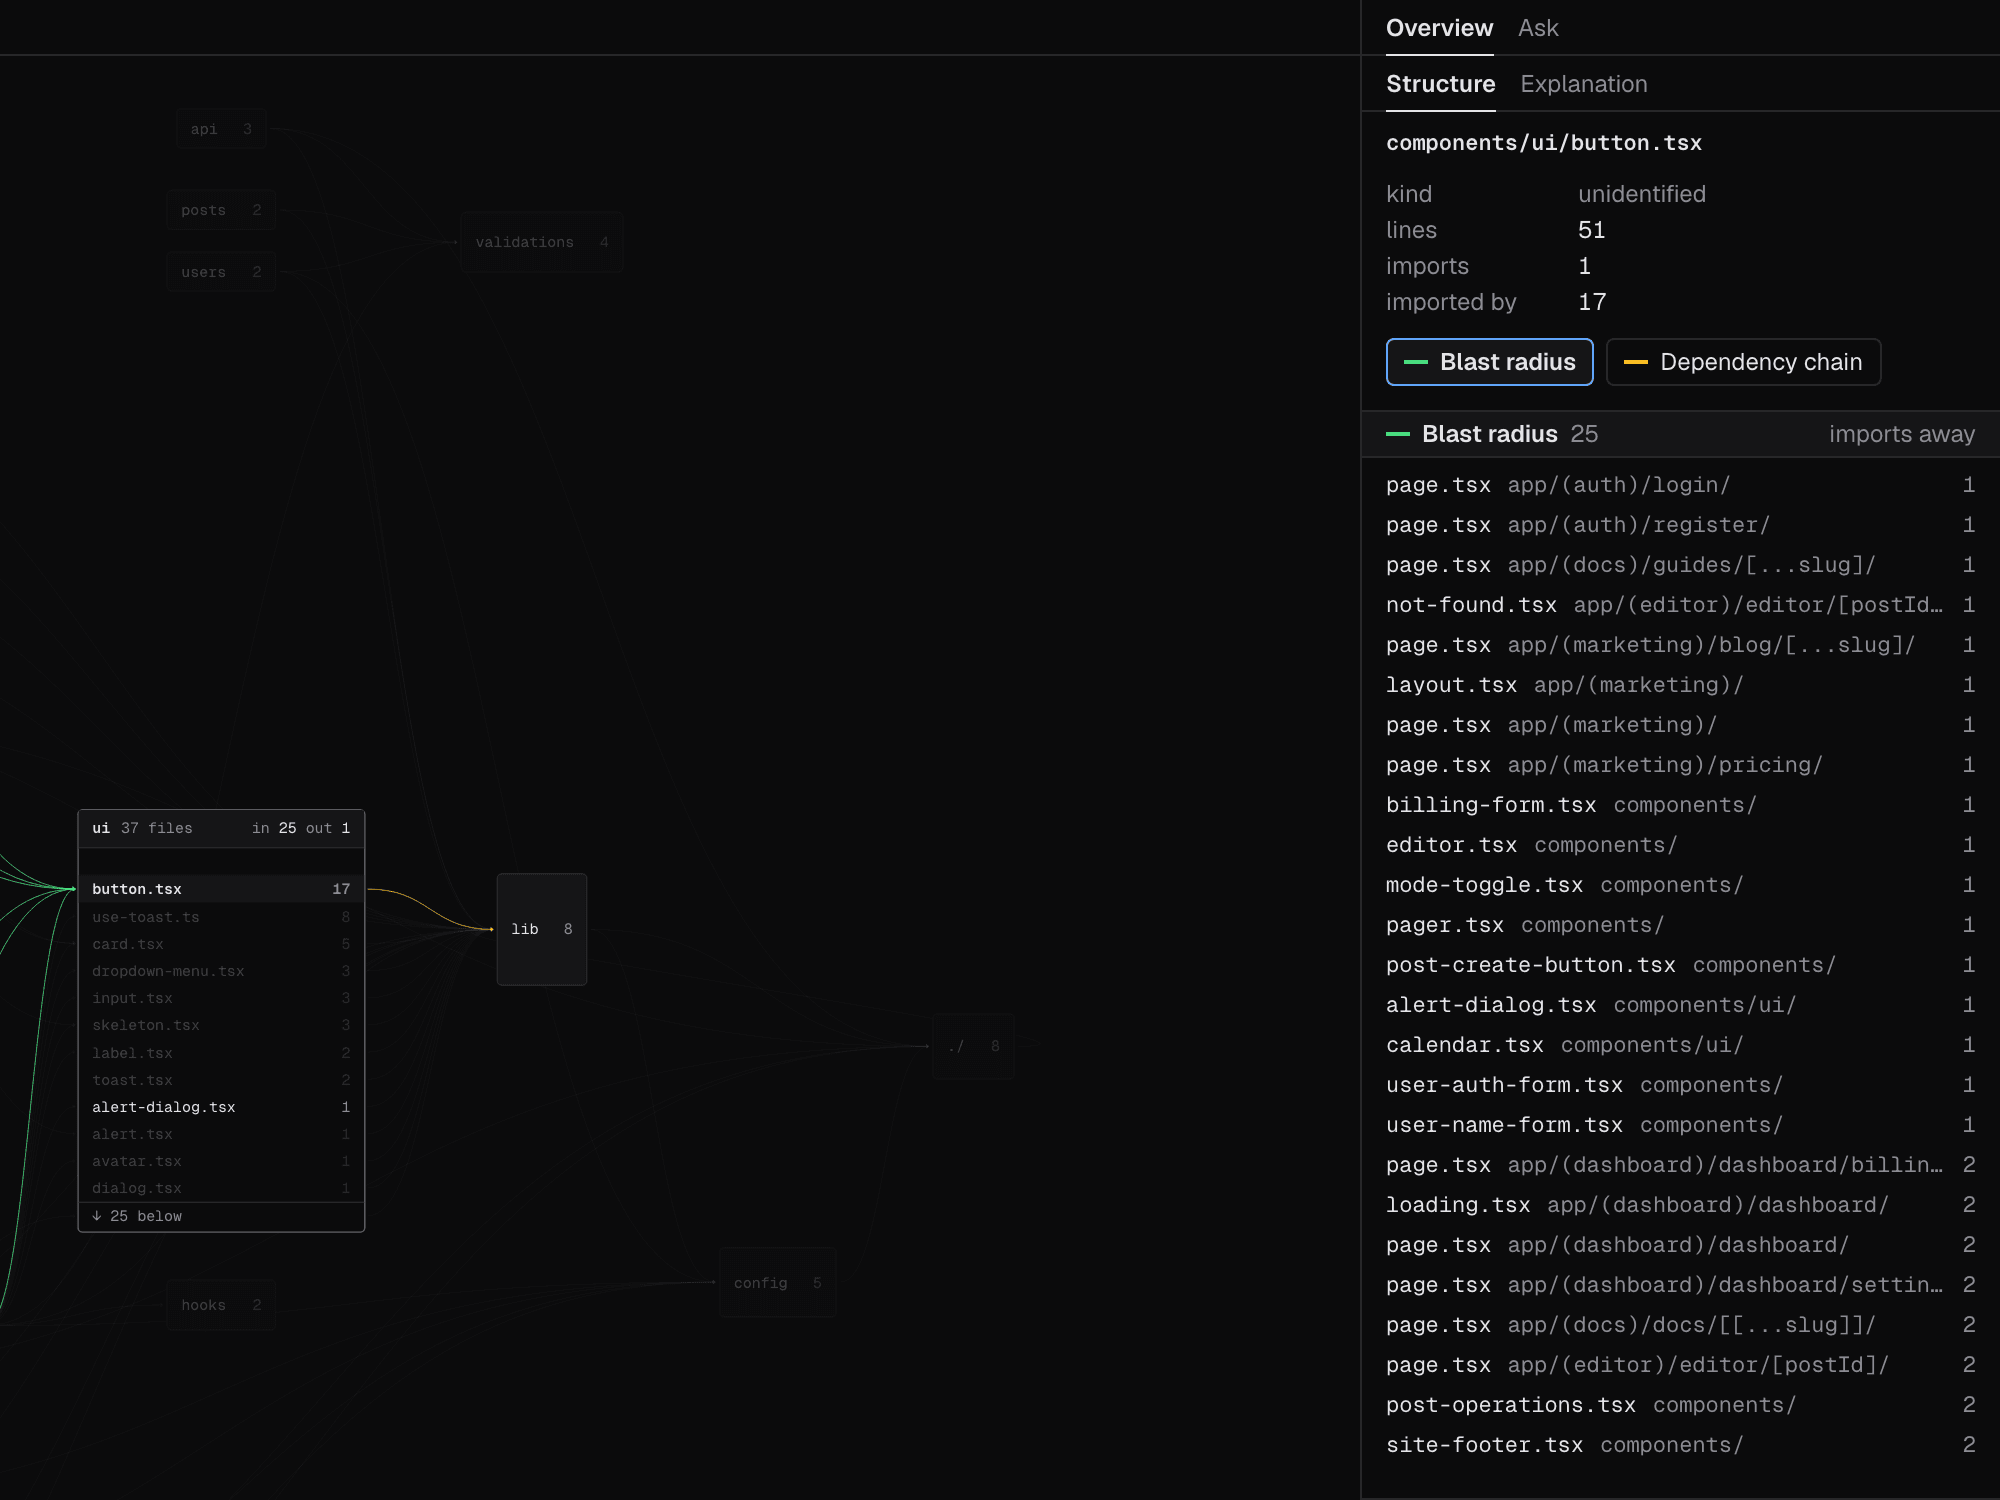2000x1500 pixels.
Task: Open page.tsx in app/(auth)/login/
Action: pos(1680,485)
